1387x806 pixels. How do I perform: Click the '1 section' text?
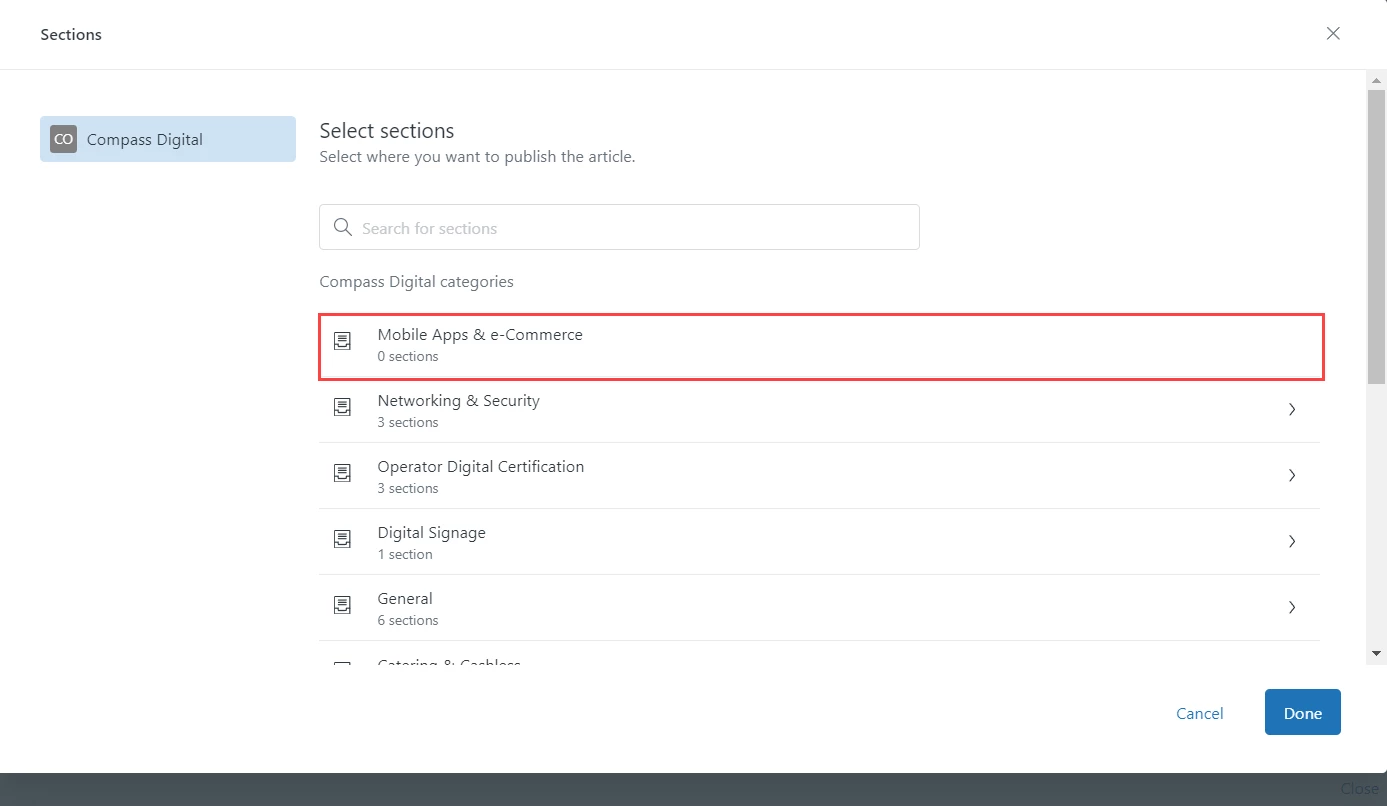405,554
